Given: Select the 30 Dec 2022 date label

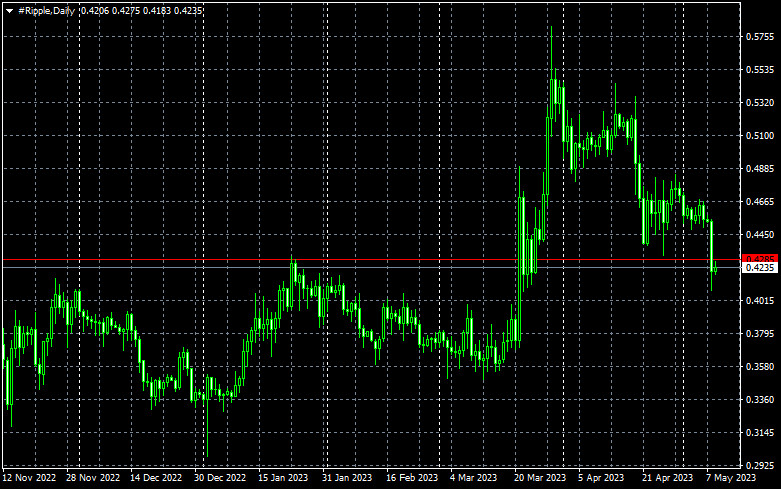Looking at the screenshot, I should coord(220,478).
